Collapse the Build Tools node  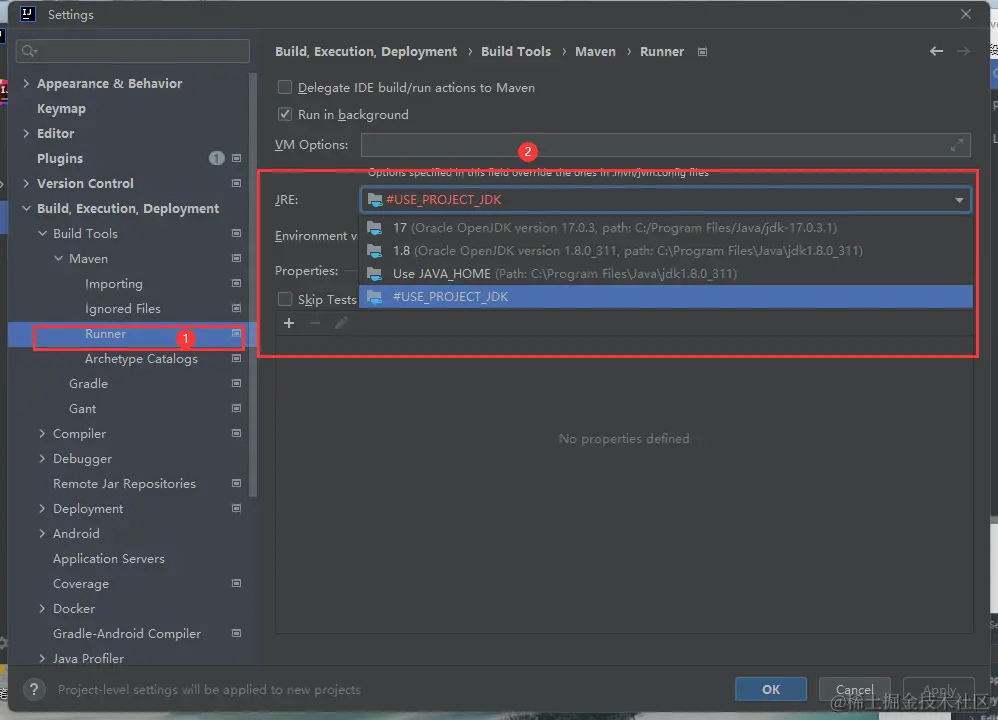coord(42,234)
